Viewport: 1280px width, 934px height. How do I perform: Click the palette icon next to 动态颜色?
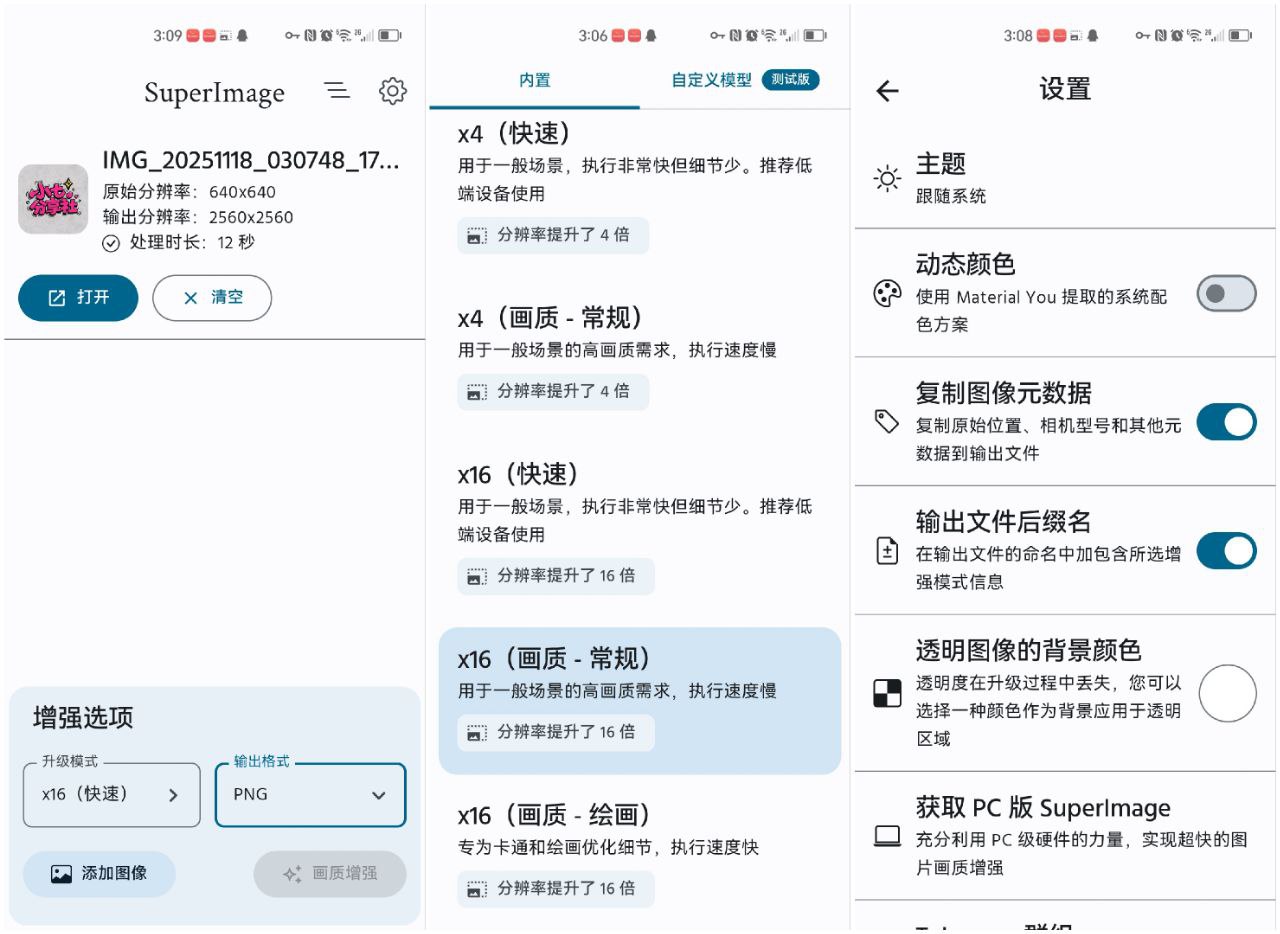885,293
